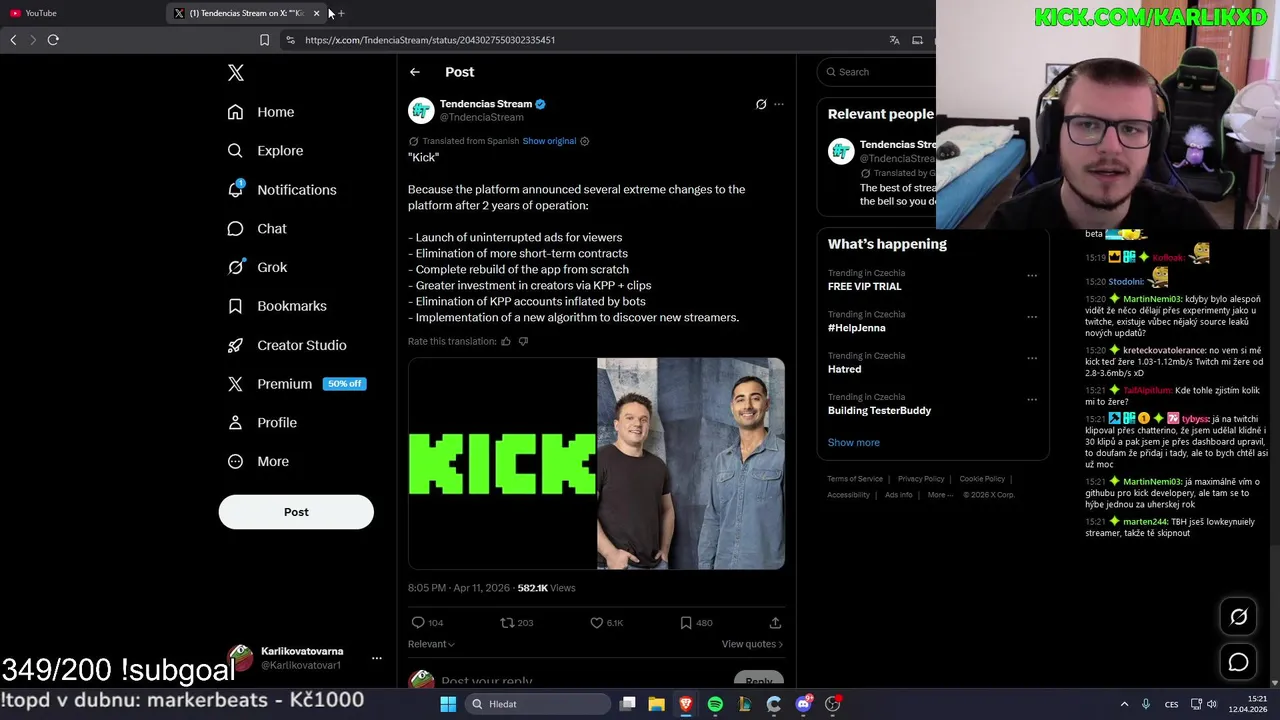Click the Hledat taskbar search box
The image size is (1280, 720).
click(538, 704)
